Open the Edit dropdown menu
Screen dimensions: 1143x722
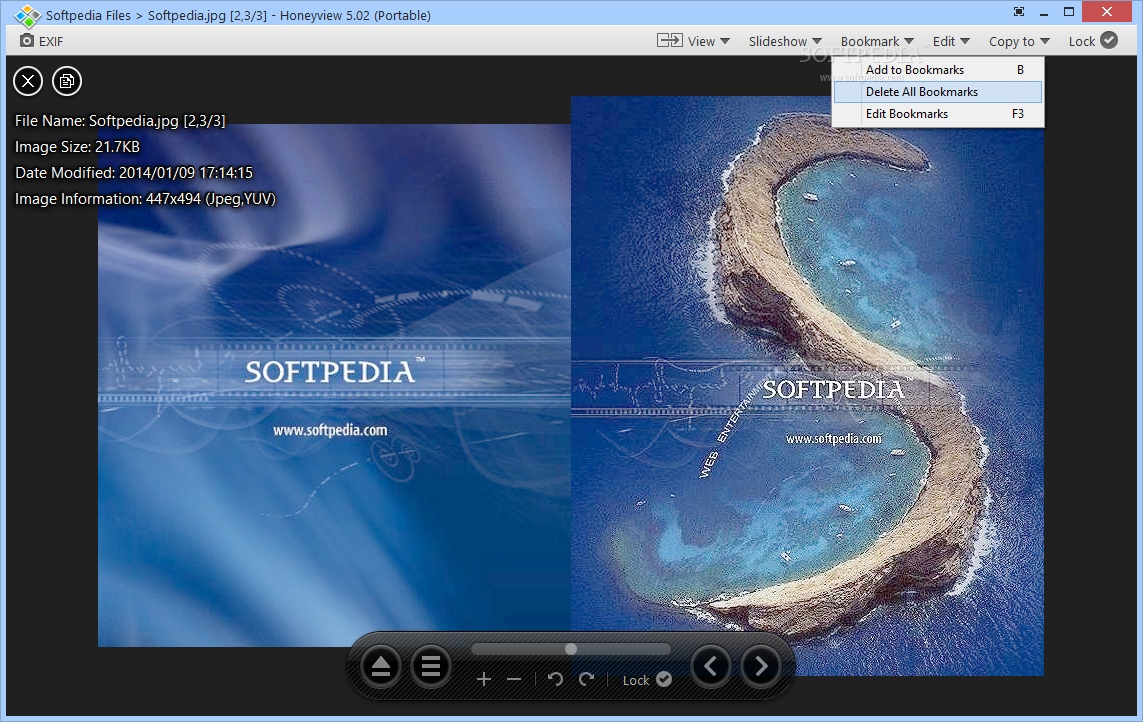951,41
